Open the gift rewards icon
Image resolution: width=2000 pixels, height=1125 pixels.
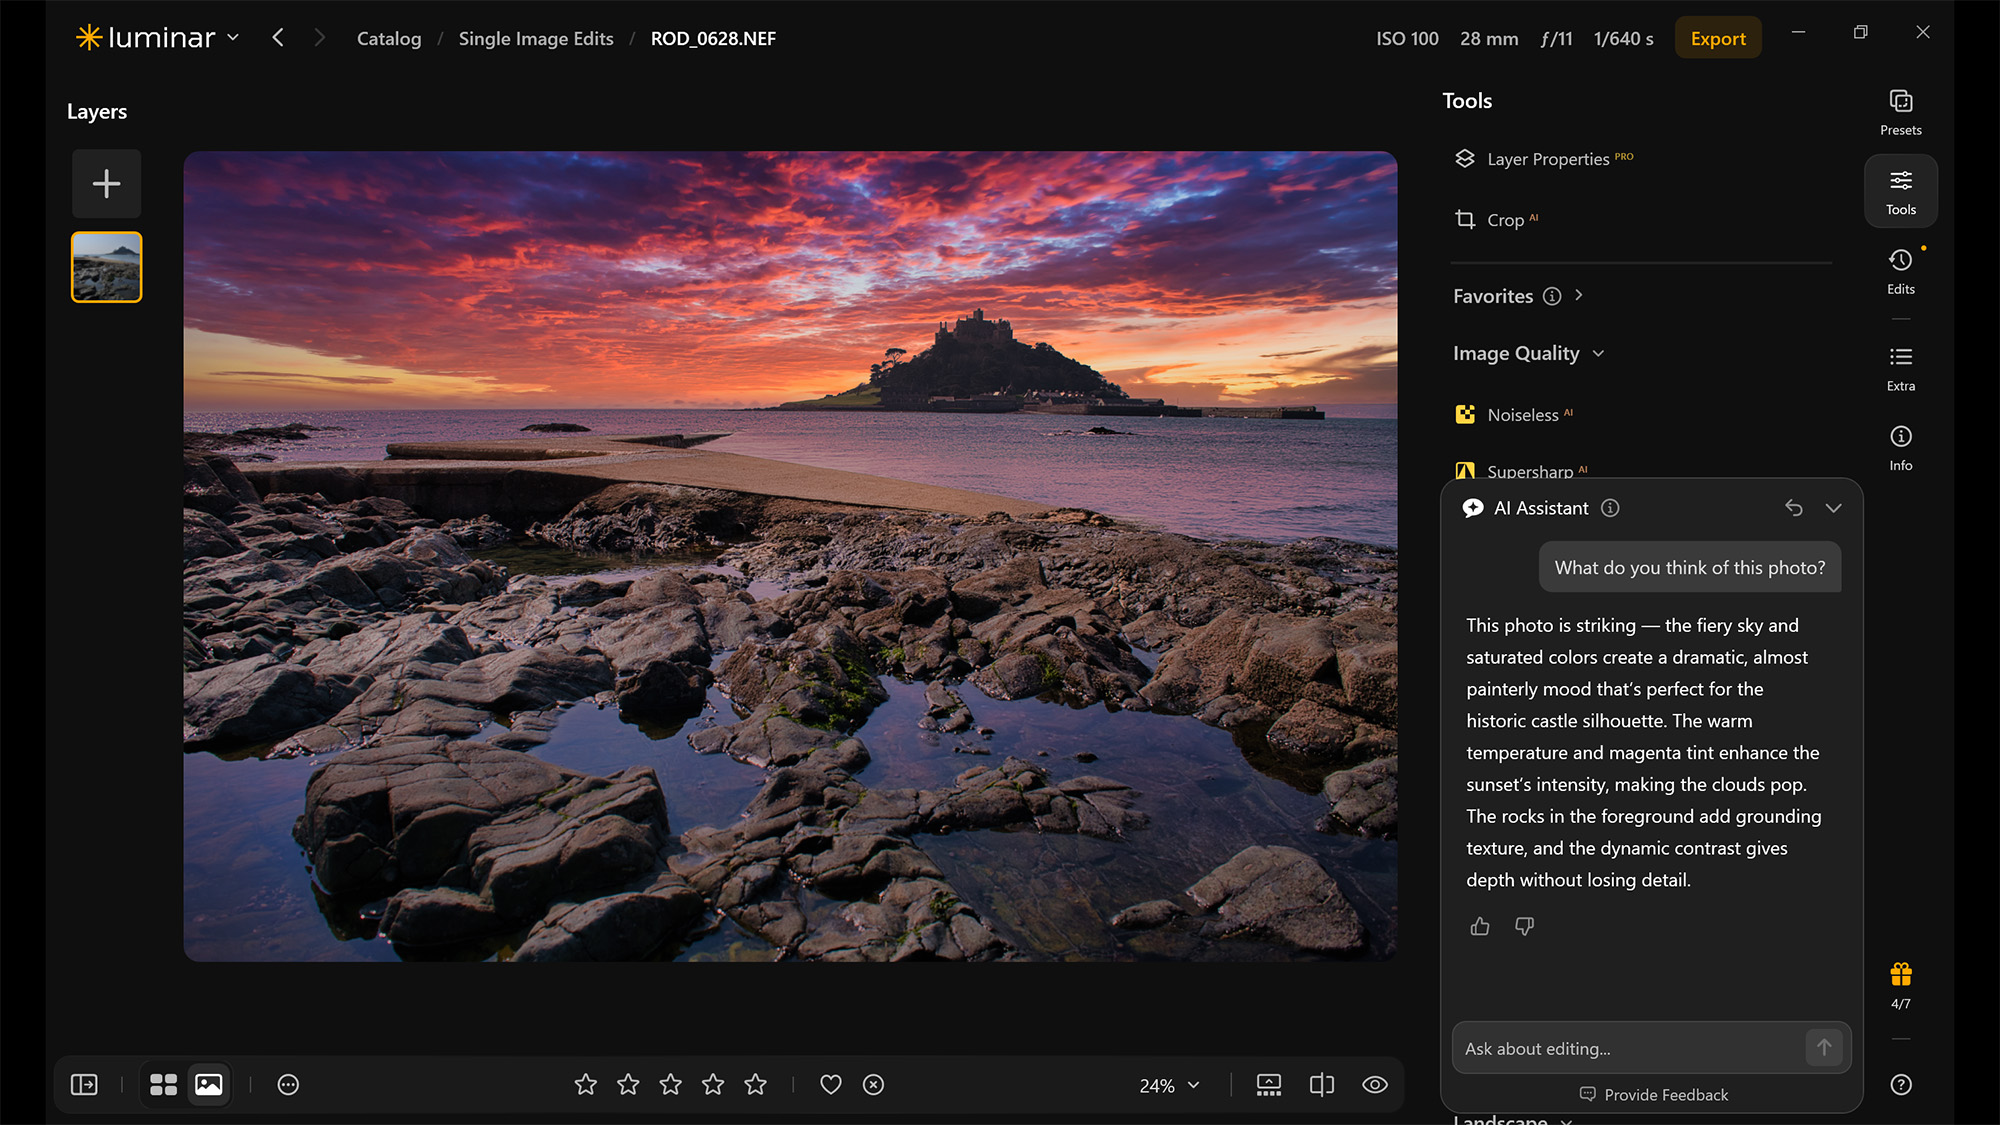pyautogui.click(x=1900, y=974)
